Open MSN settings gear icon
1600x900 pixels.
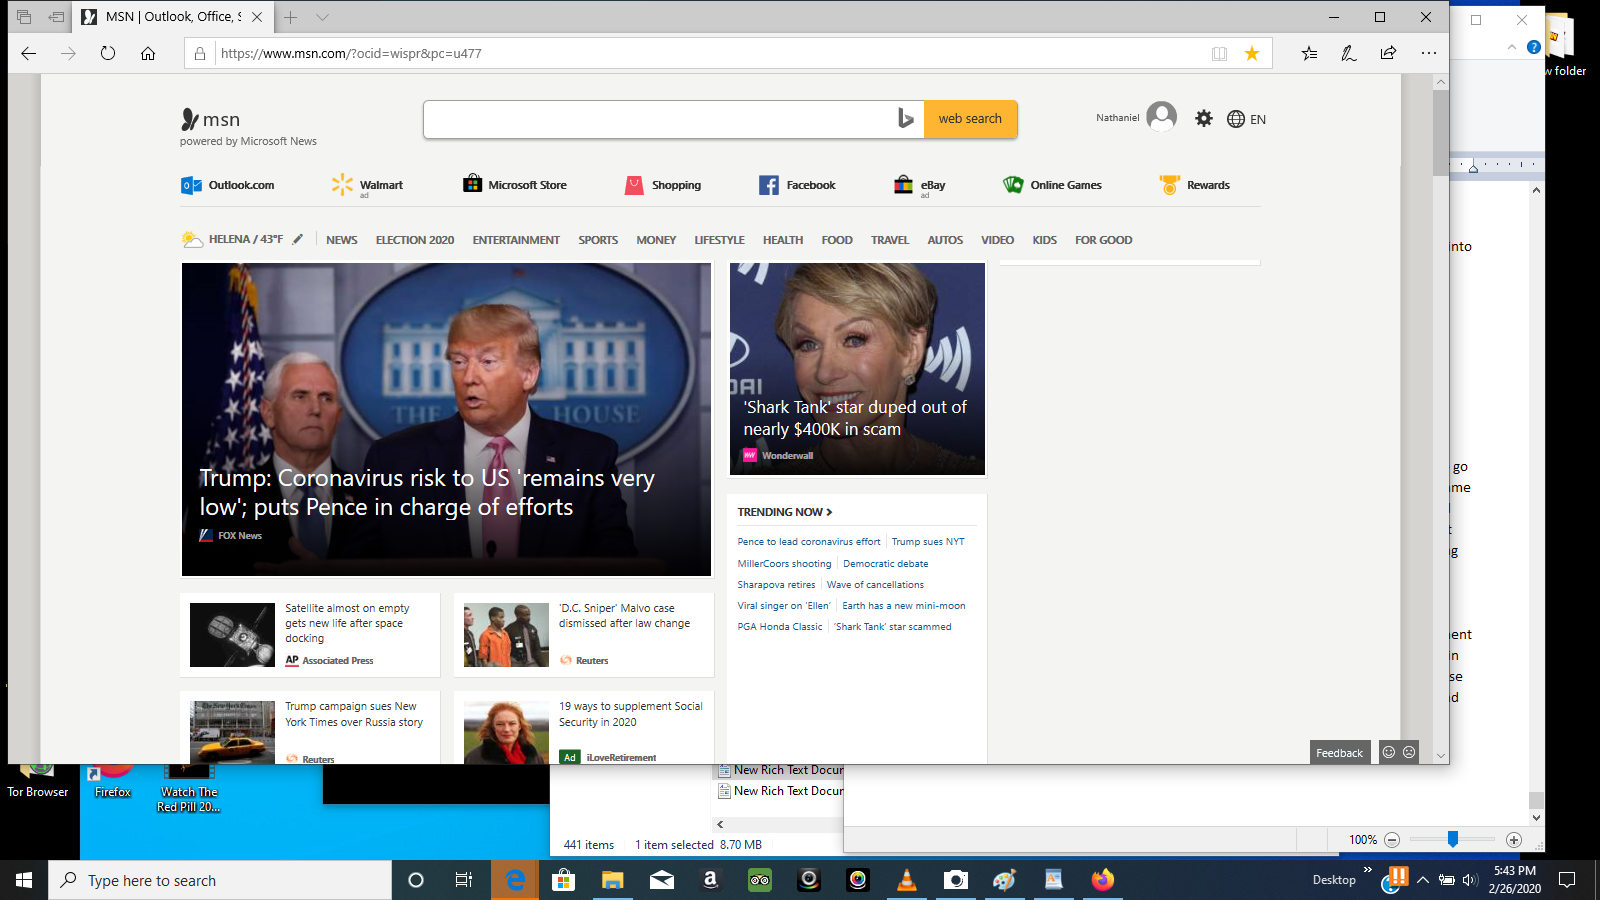coord(1204,118)
